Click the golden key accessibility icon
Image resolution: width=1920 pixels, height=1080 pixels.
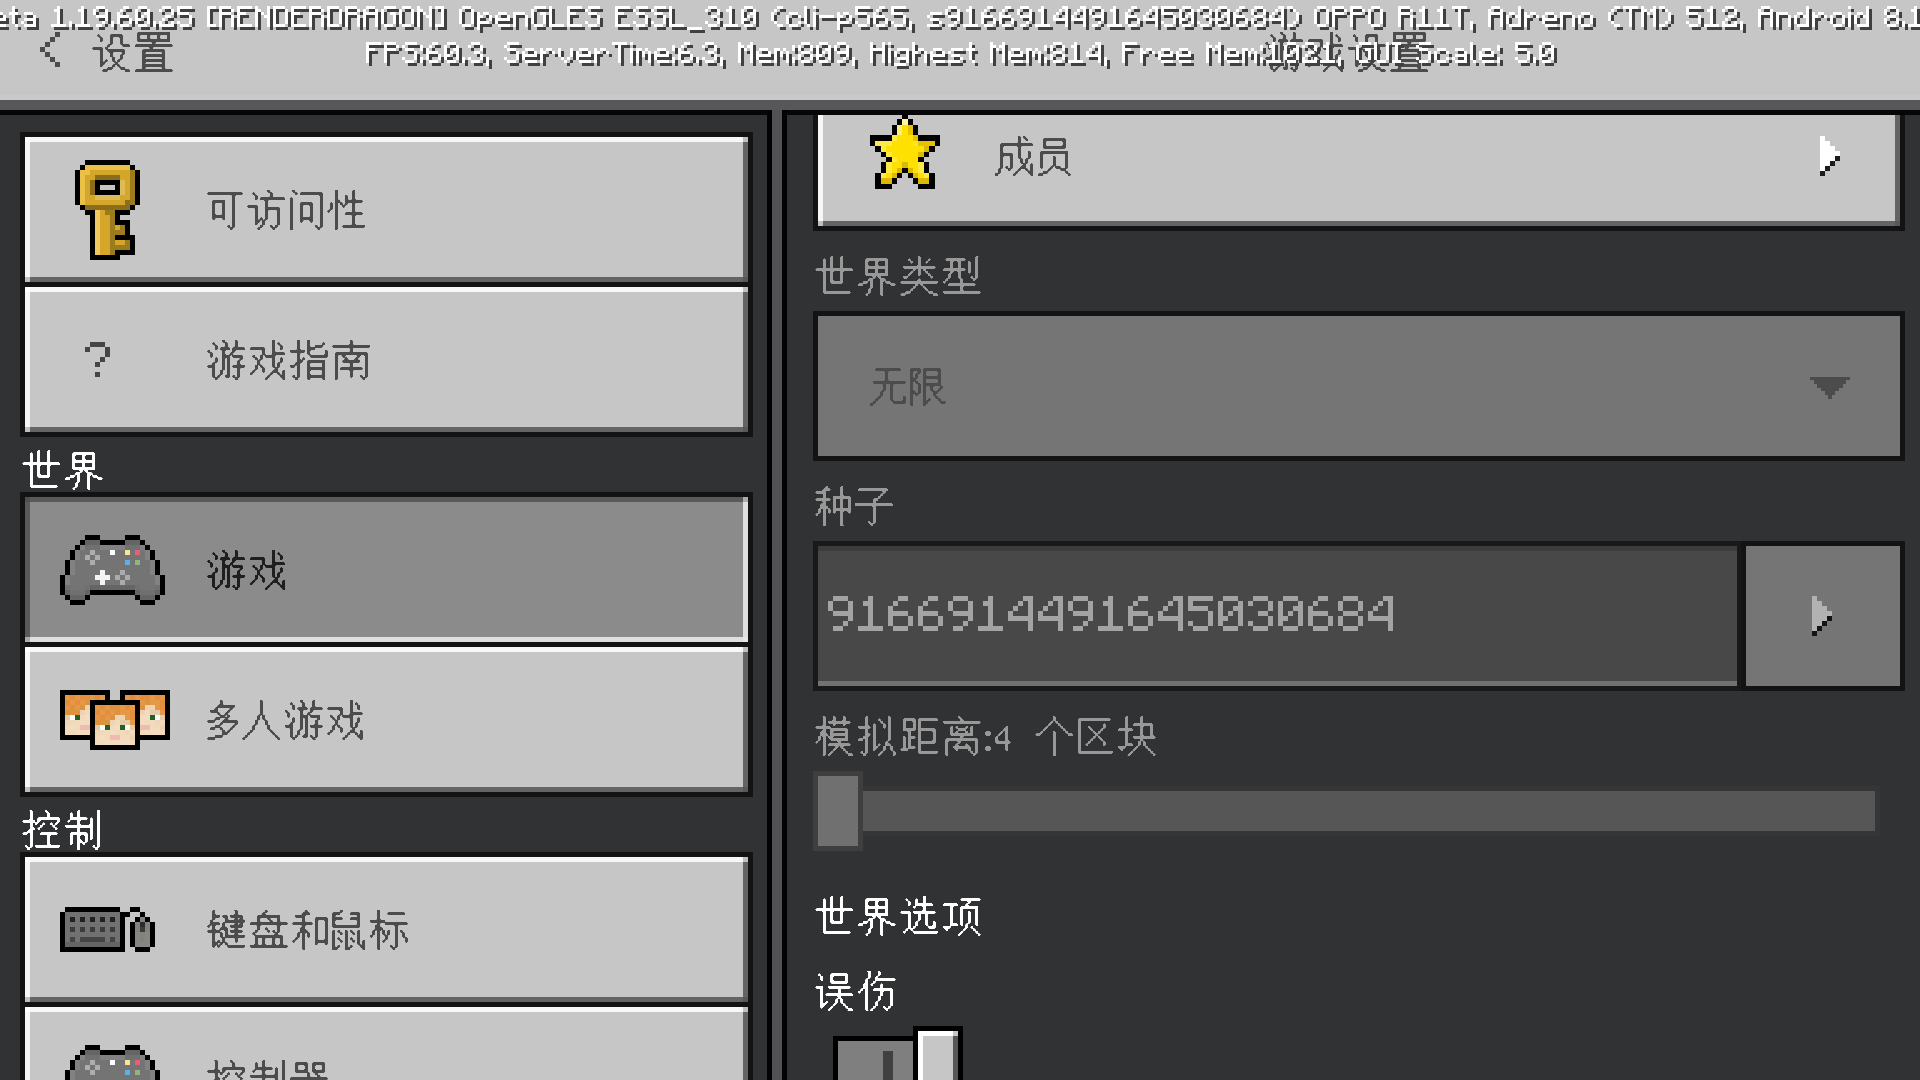[107, 210]
